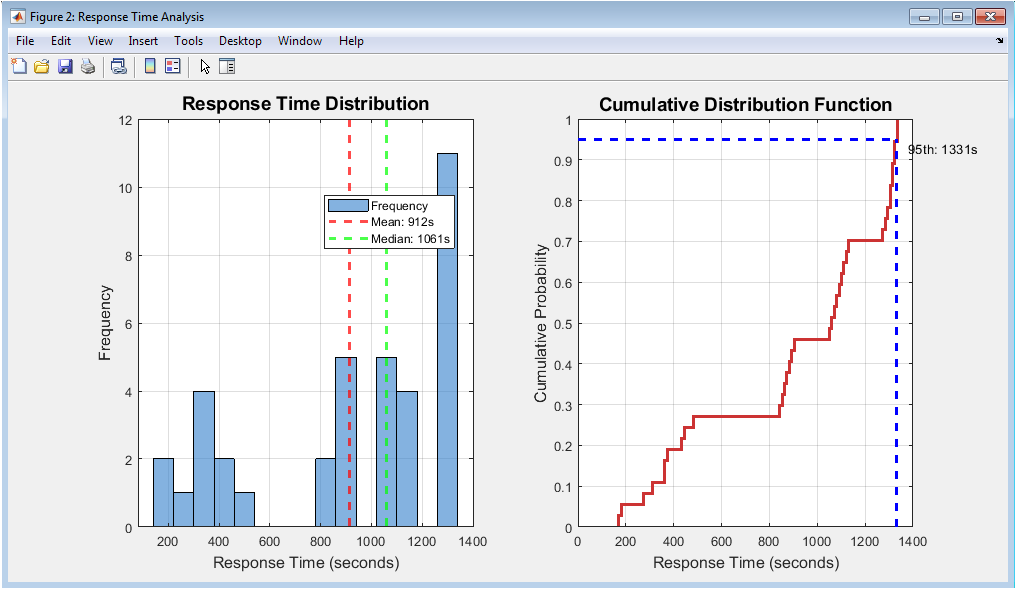
Task: Click the New Figure icon
Action: [19, 67]
